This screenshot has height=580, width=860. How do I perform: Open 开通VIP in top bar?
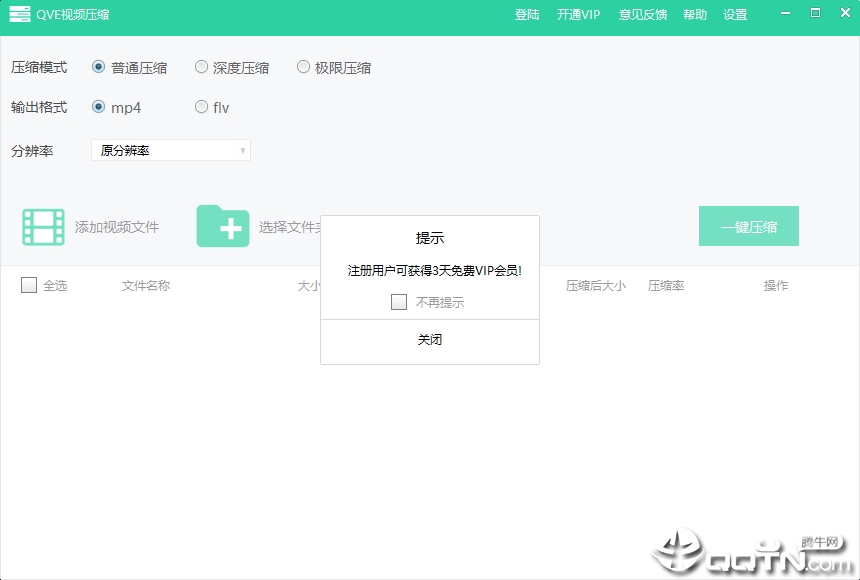pos(578,15)
